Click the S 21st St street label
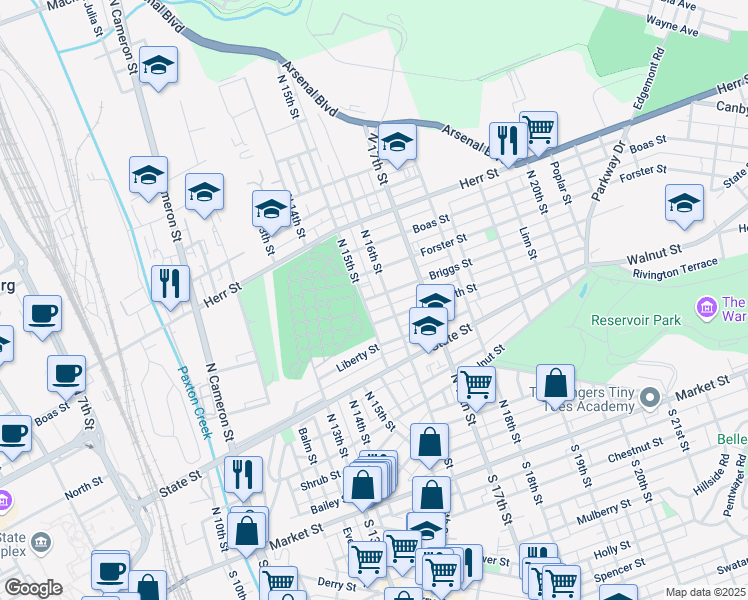This screenshot has width=748, height=600. coord(678,430)
